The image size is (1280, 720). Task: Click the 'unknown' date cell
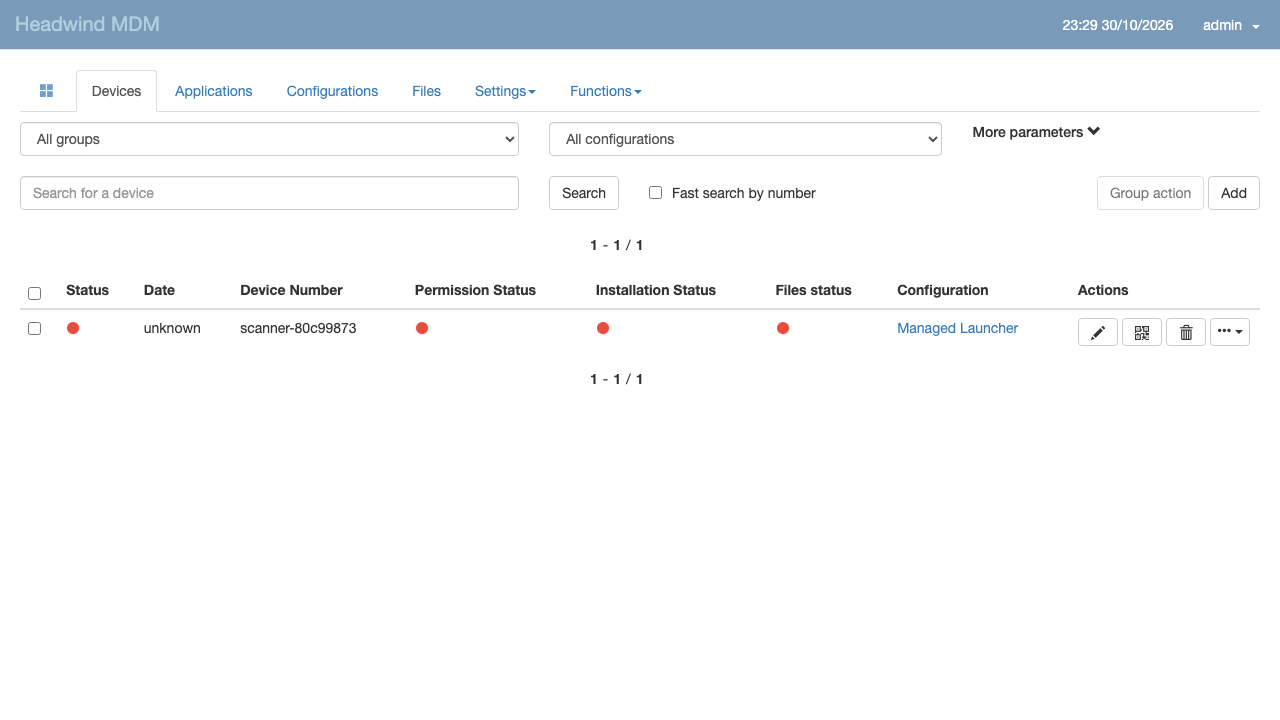point(172,328)
